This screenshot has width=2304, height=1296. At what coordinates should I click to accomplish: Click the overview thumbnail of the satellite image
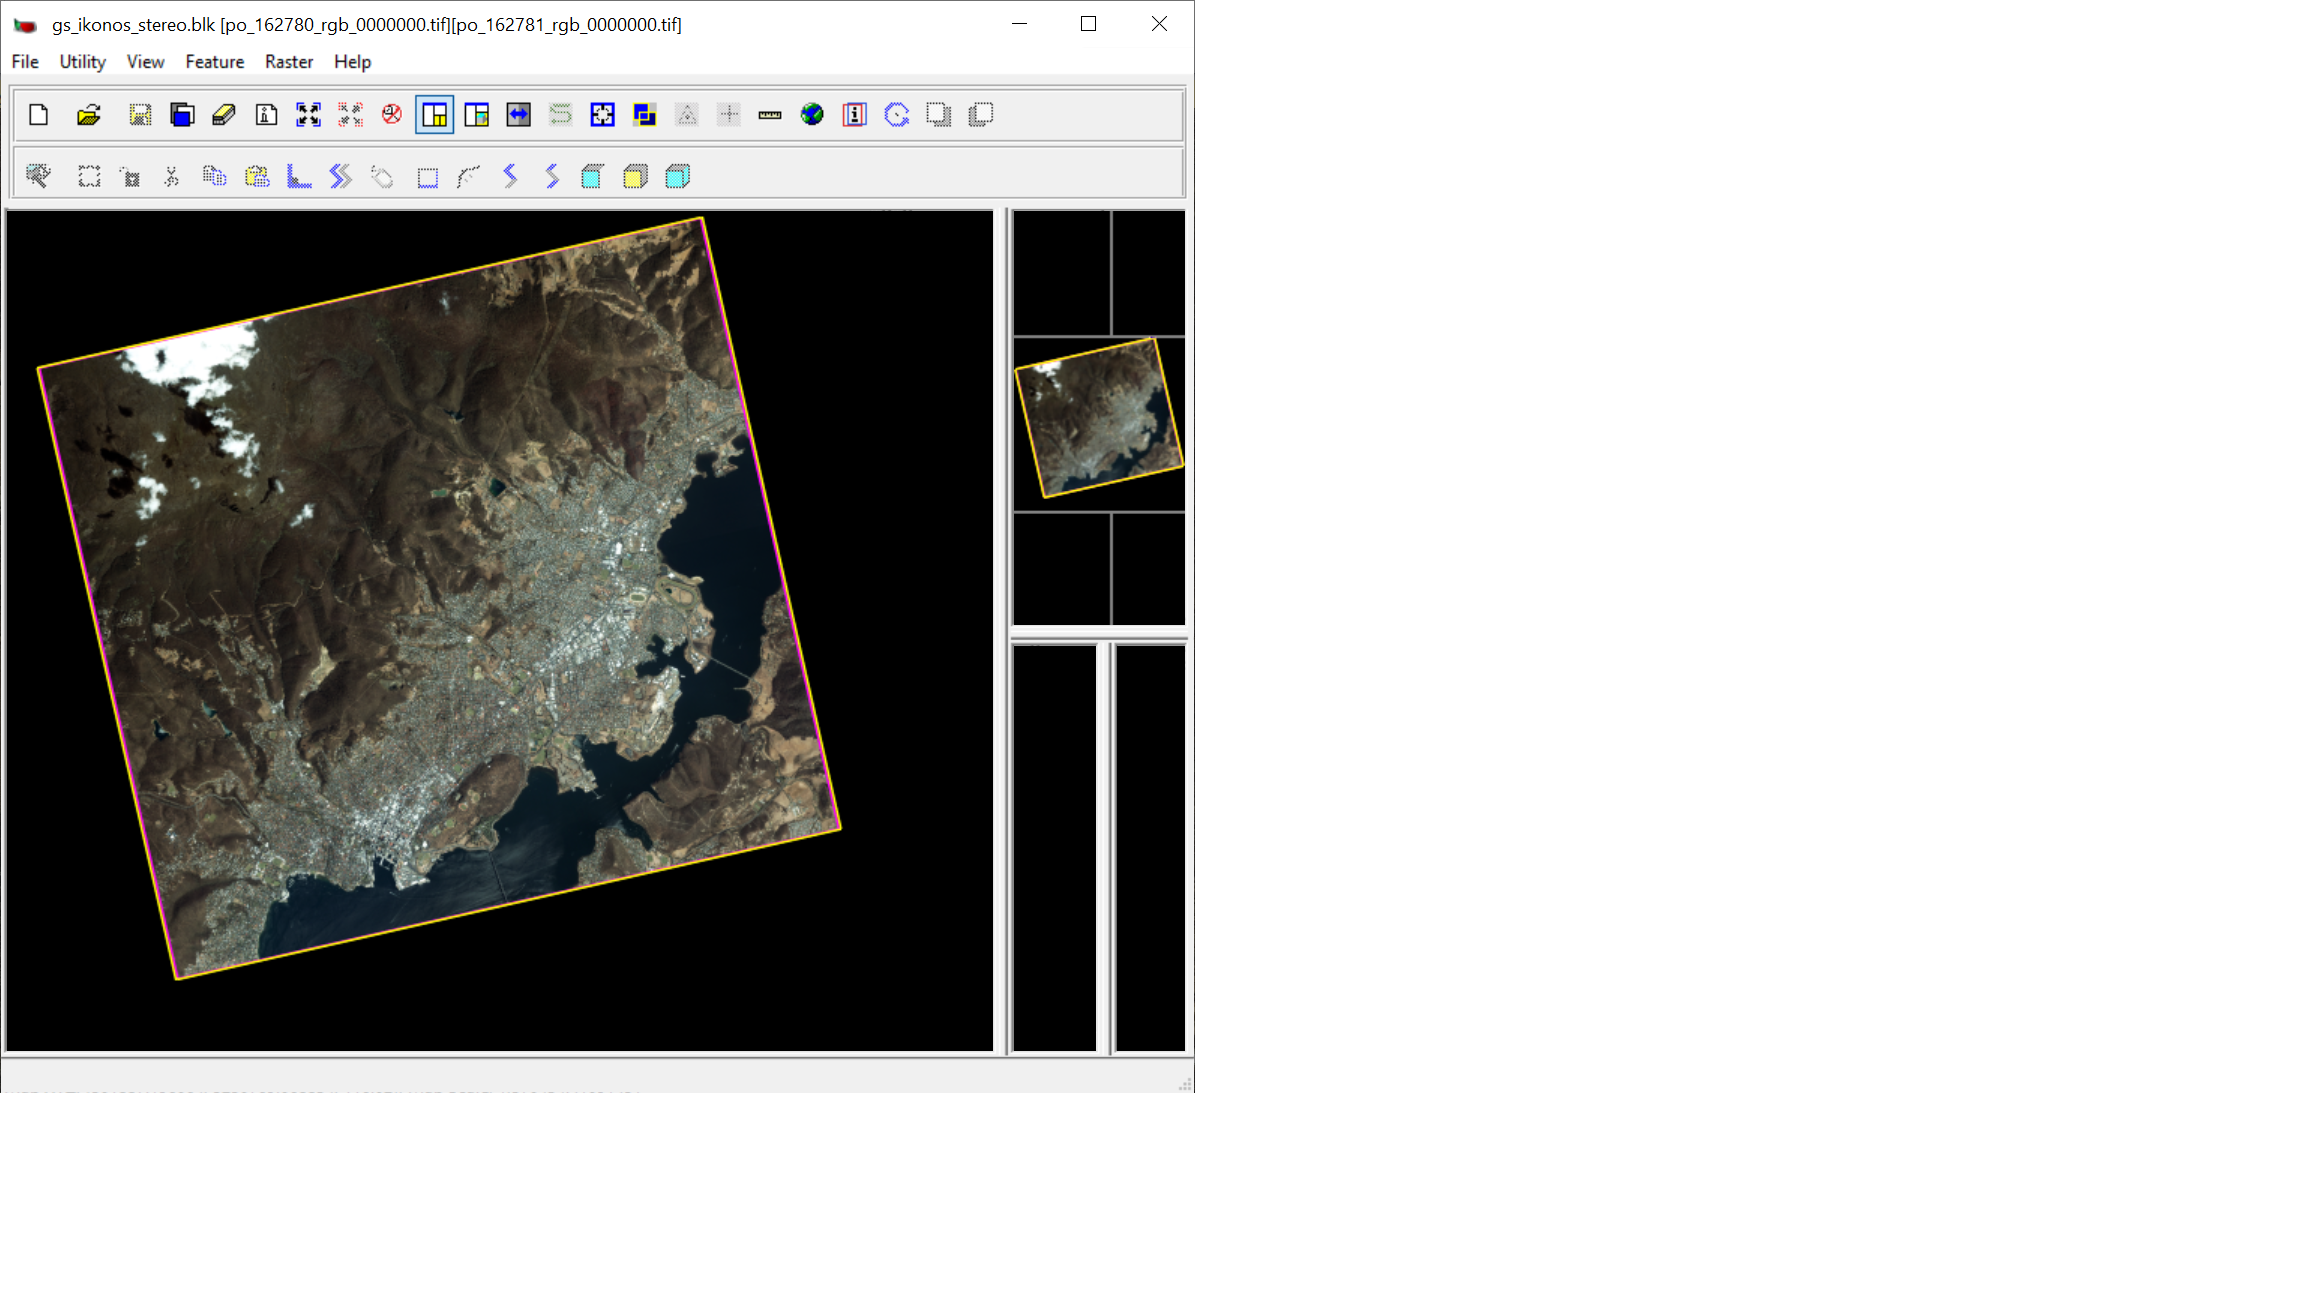1098,420
